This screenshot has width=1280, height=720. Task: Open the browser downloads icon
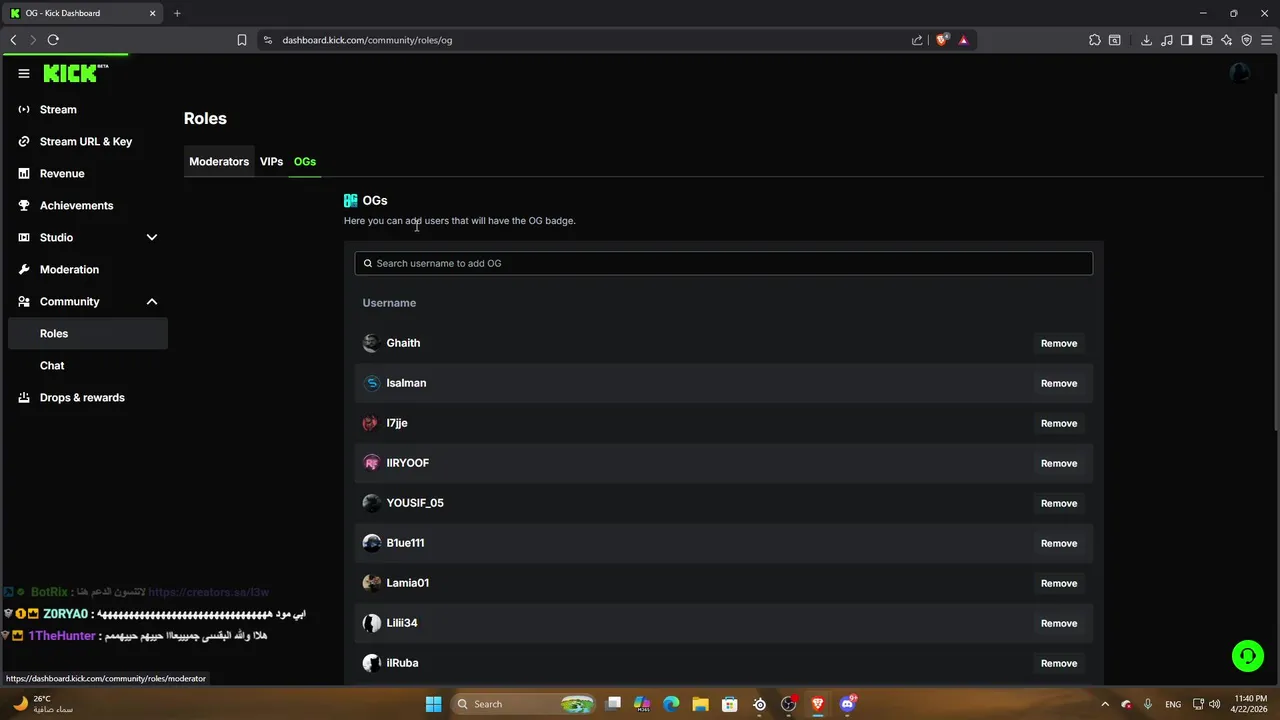[x=1146, y=40]
